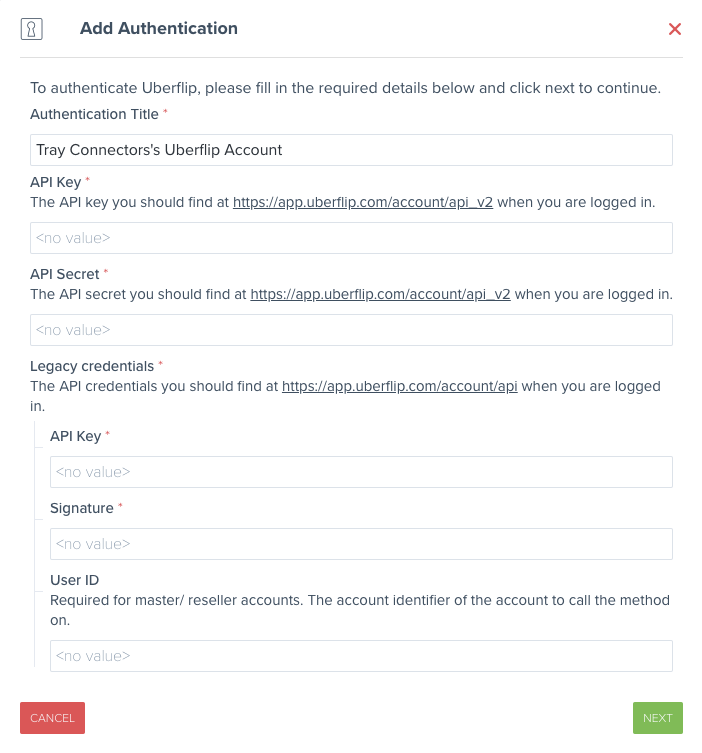The height and width of the screenshot is (753, 702).
Task: Click the Add Authentication heading text
Action: click(159, 28)
